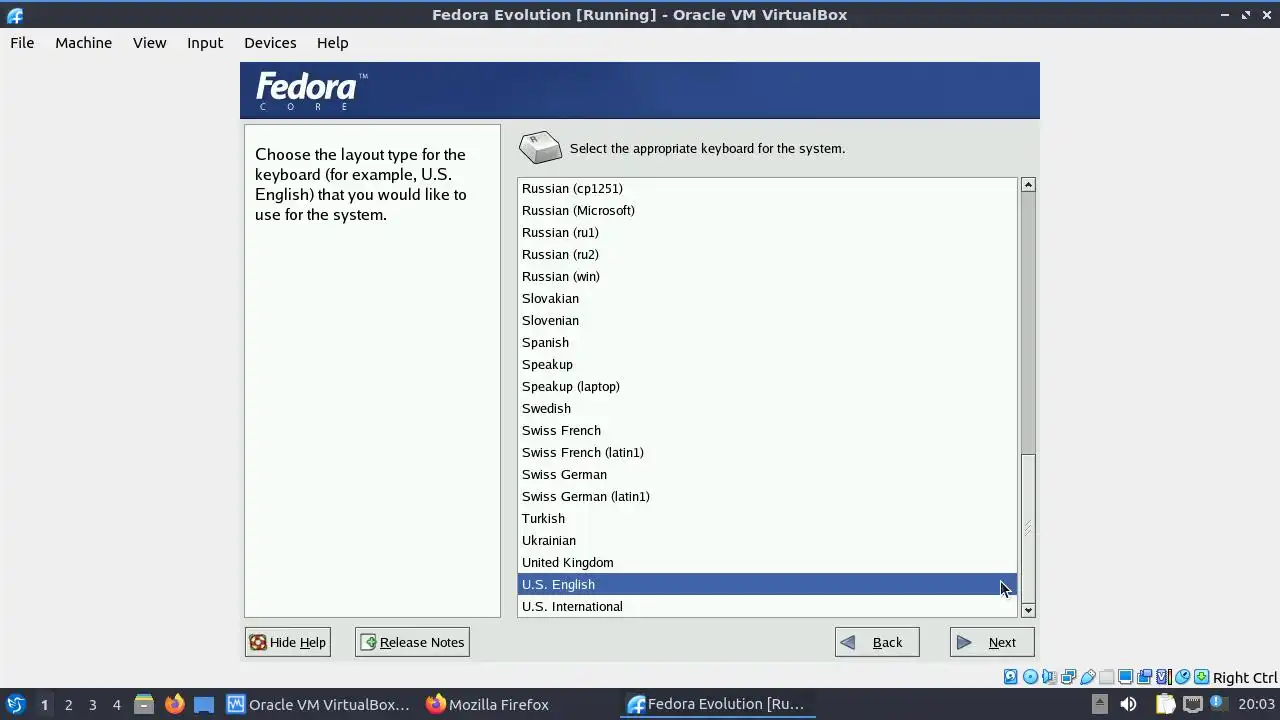Viewport: 1280px width, 720px height.
Task: Click the show desktop taskbar icon
Action: point(204,704)
